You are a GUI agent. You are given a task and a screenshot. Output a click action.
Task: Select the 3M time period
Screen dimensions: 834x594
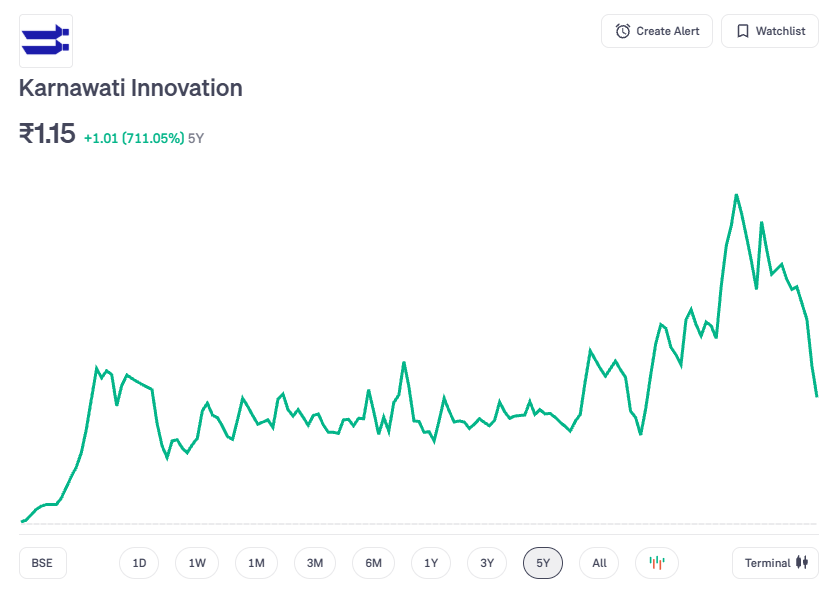point(315,563)
